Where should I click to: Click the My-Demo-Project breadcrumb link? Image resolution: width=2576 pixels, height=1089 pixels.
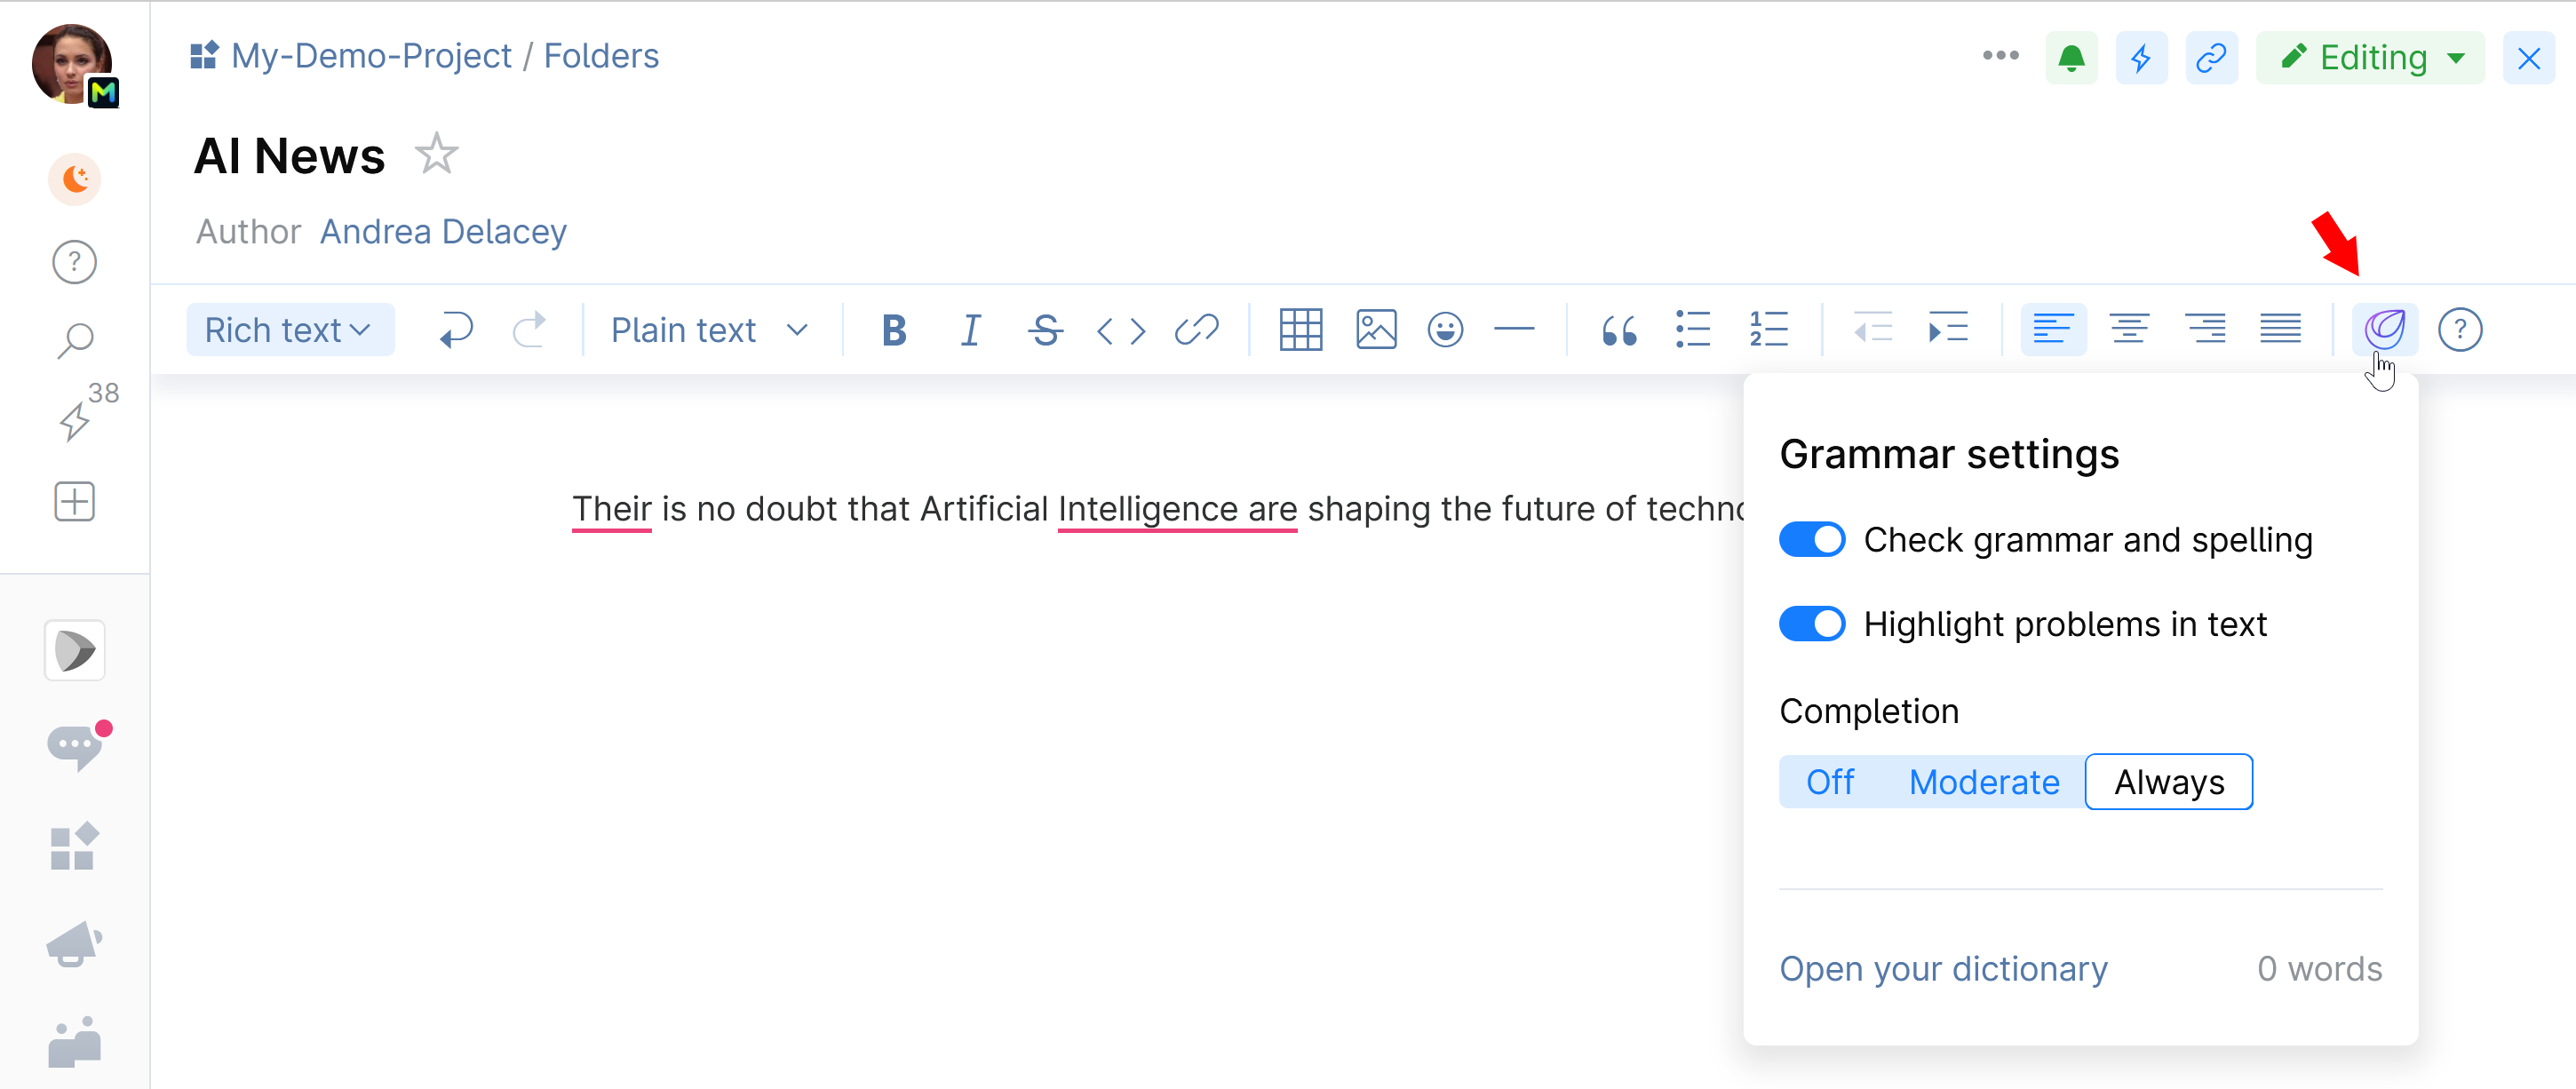(x=366, y=56)
